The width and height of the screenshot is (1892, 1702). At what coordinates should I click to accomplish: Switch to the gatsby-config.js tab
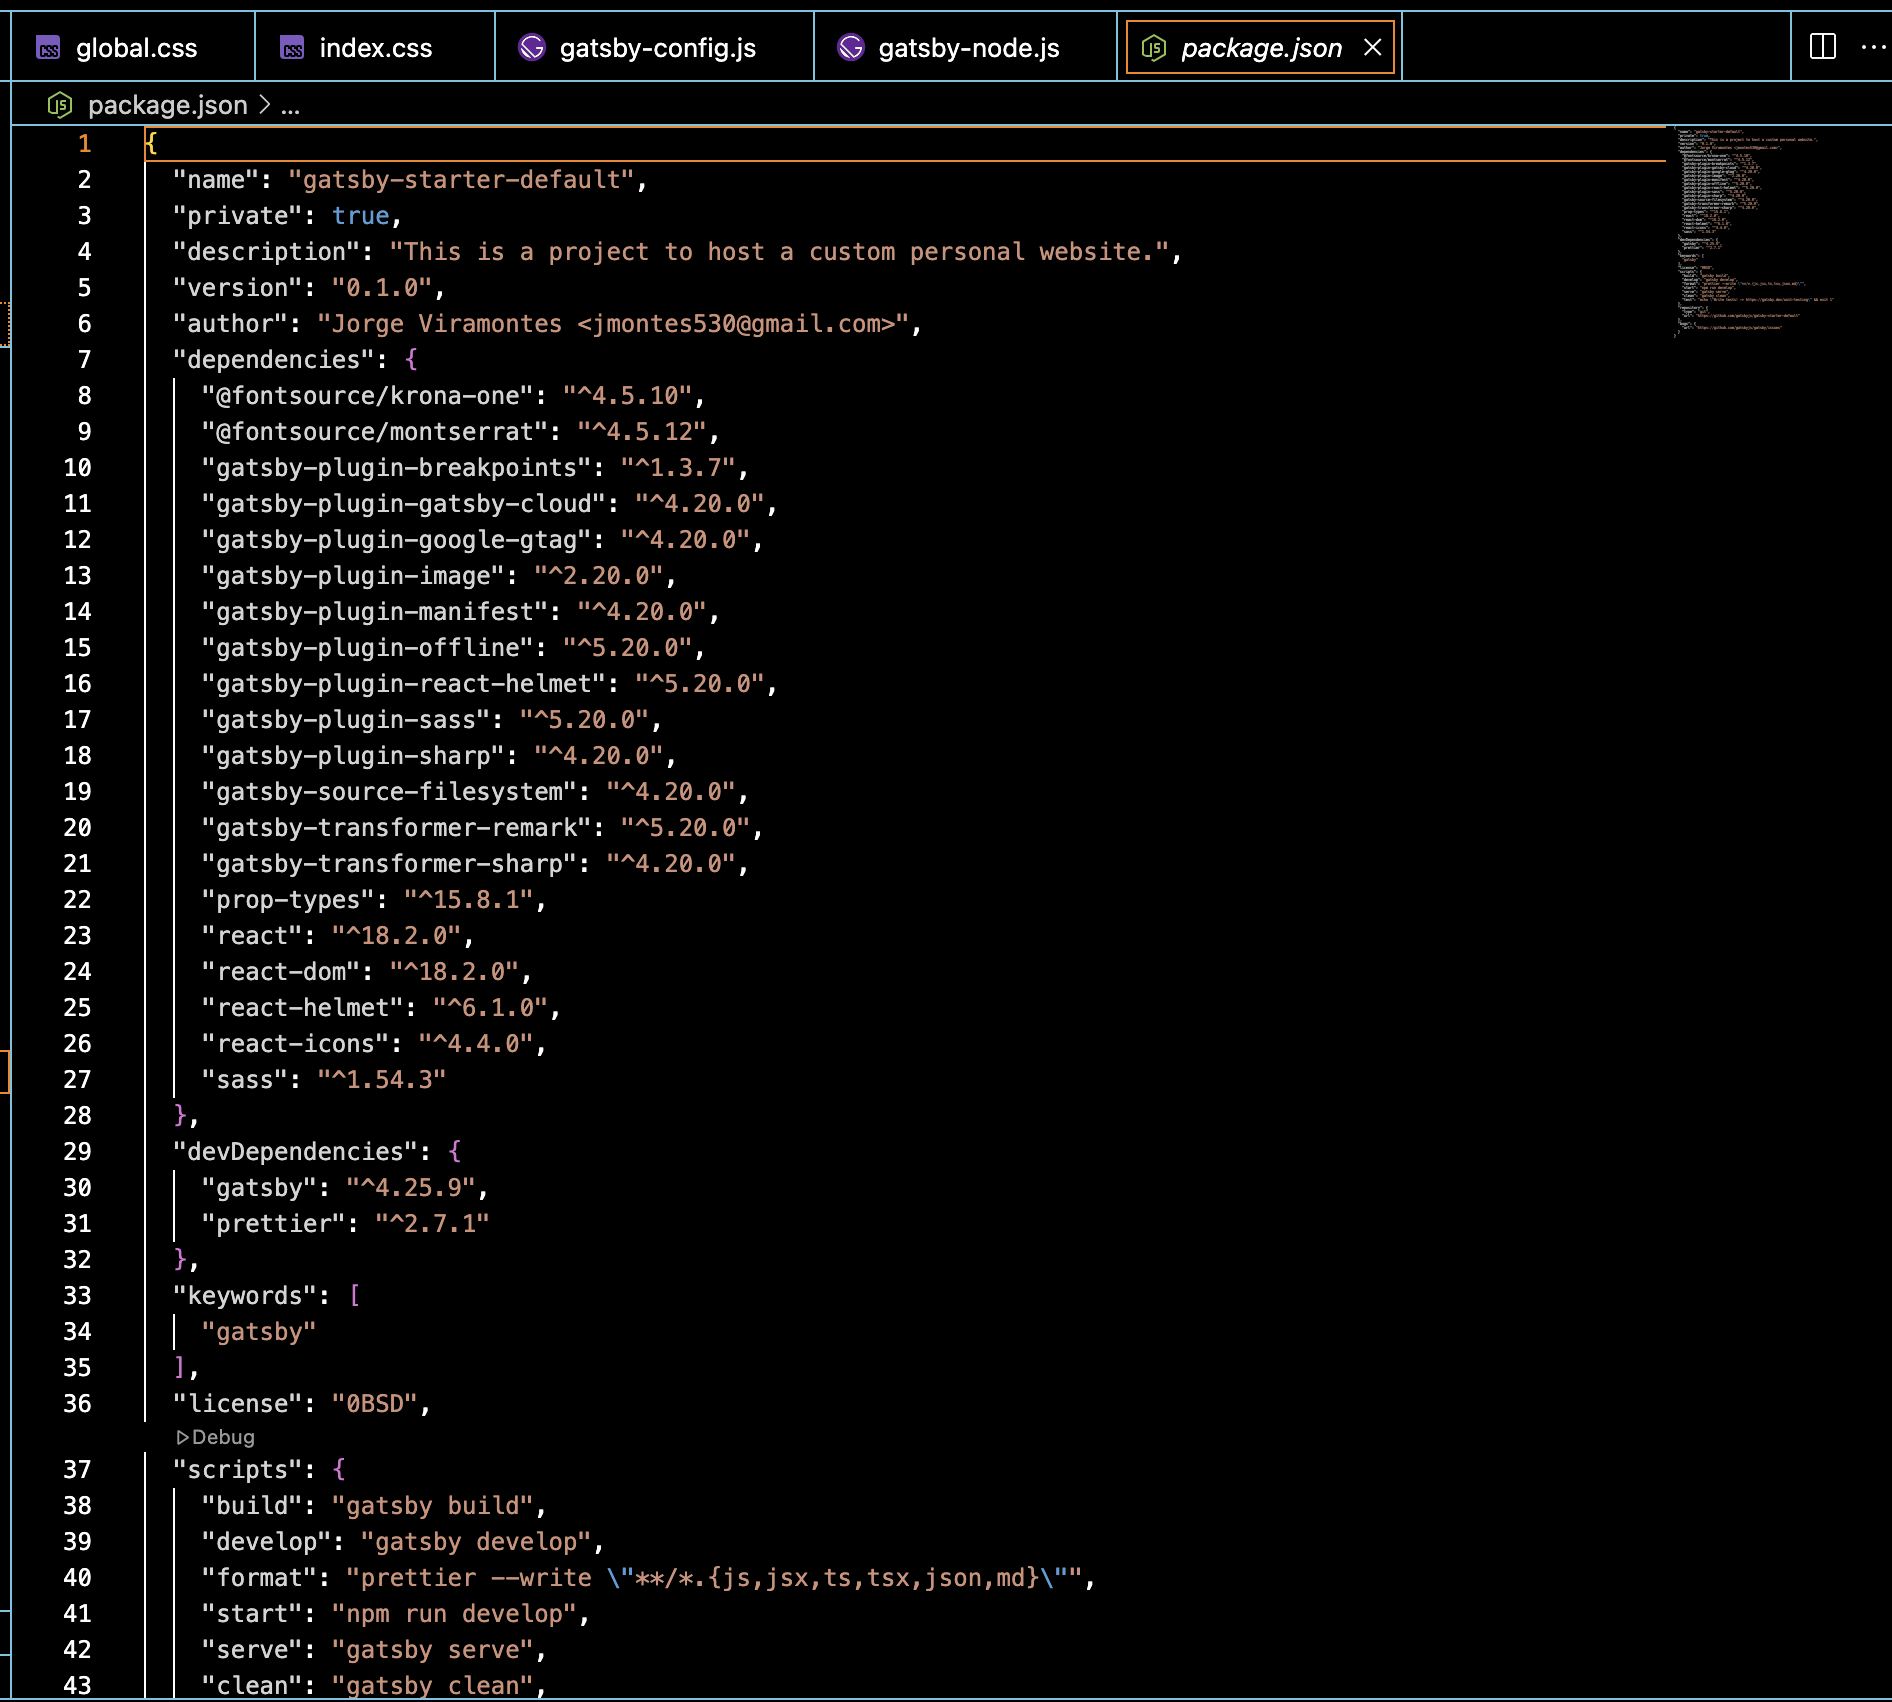click(x=655, y=46)
